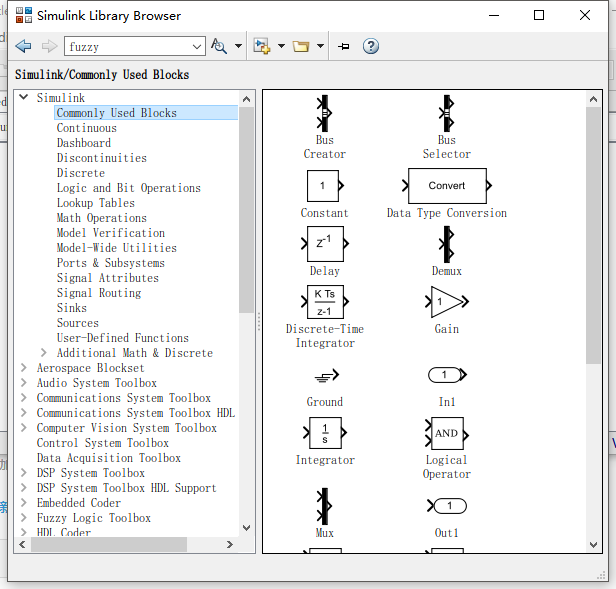Expand Additional Math & Discrete node
Viewport: 616px width, 589px height.
click(x=43, y=352)
